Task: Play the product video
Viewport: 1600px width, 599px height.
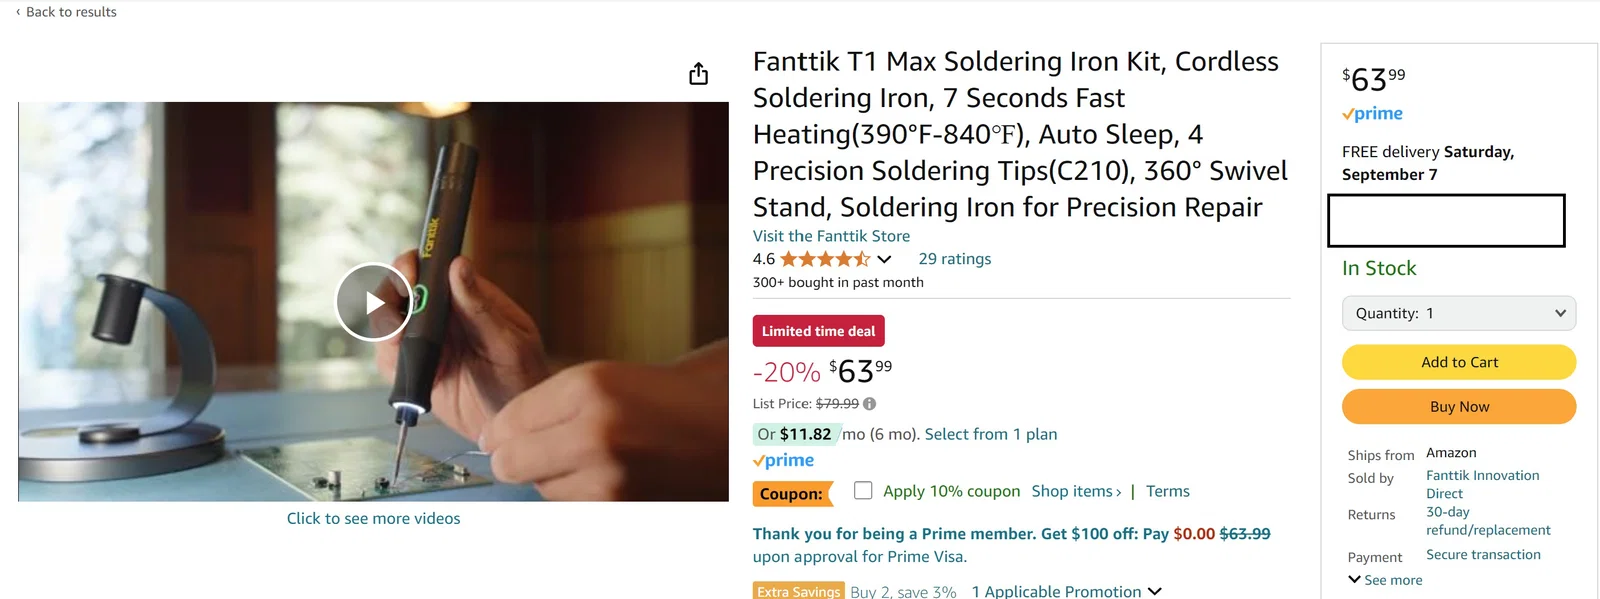Action: coord(373,301)
